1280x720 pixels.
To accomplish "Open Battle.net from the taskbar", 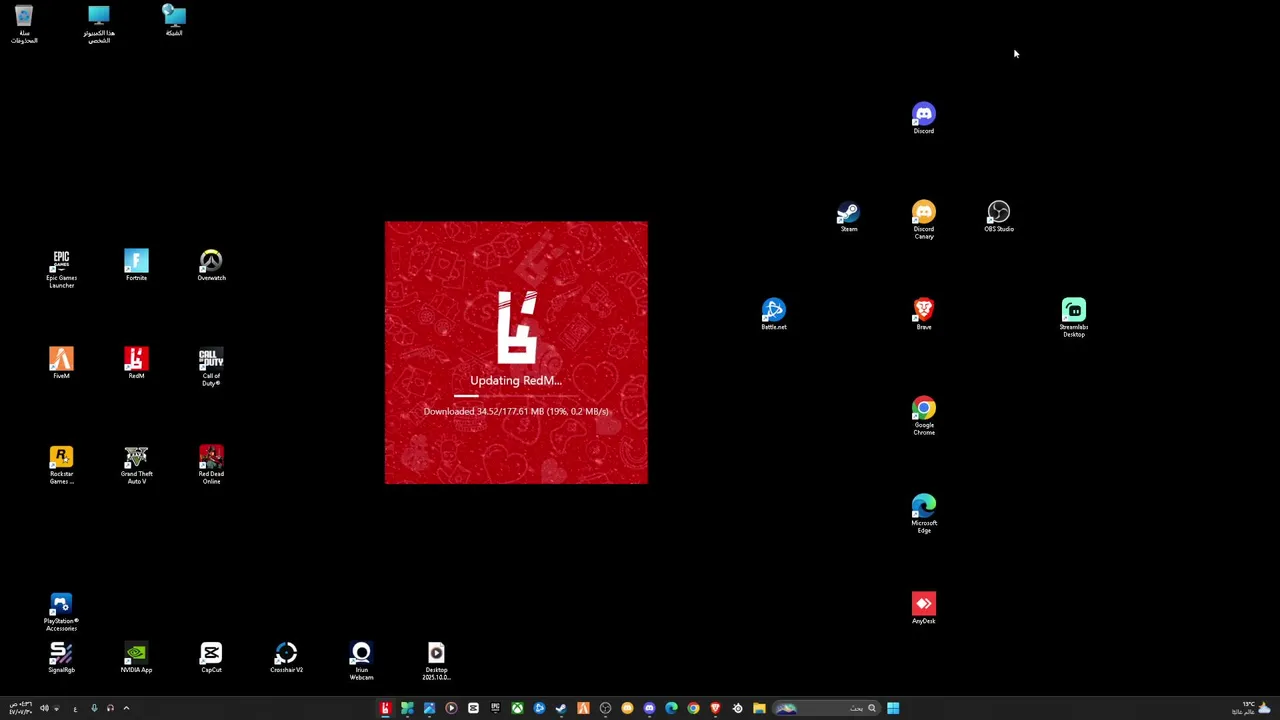I will [539, 708].
